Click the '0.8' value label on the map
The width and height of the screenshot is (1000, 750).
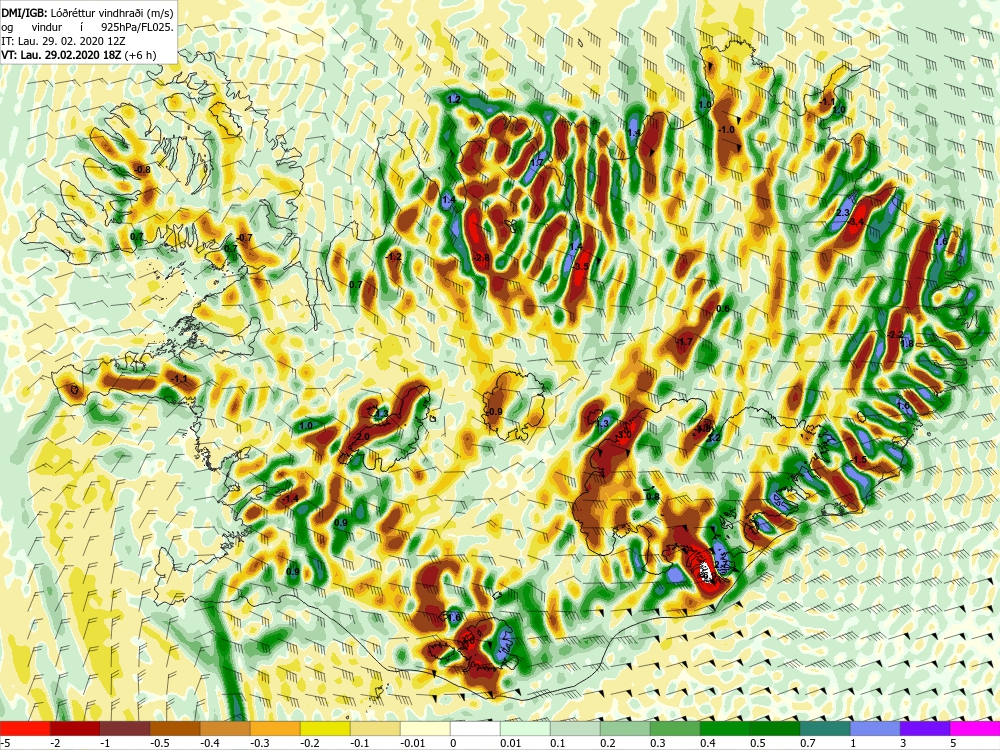click(x=652, y=497)
